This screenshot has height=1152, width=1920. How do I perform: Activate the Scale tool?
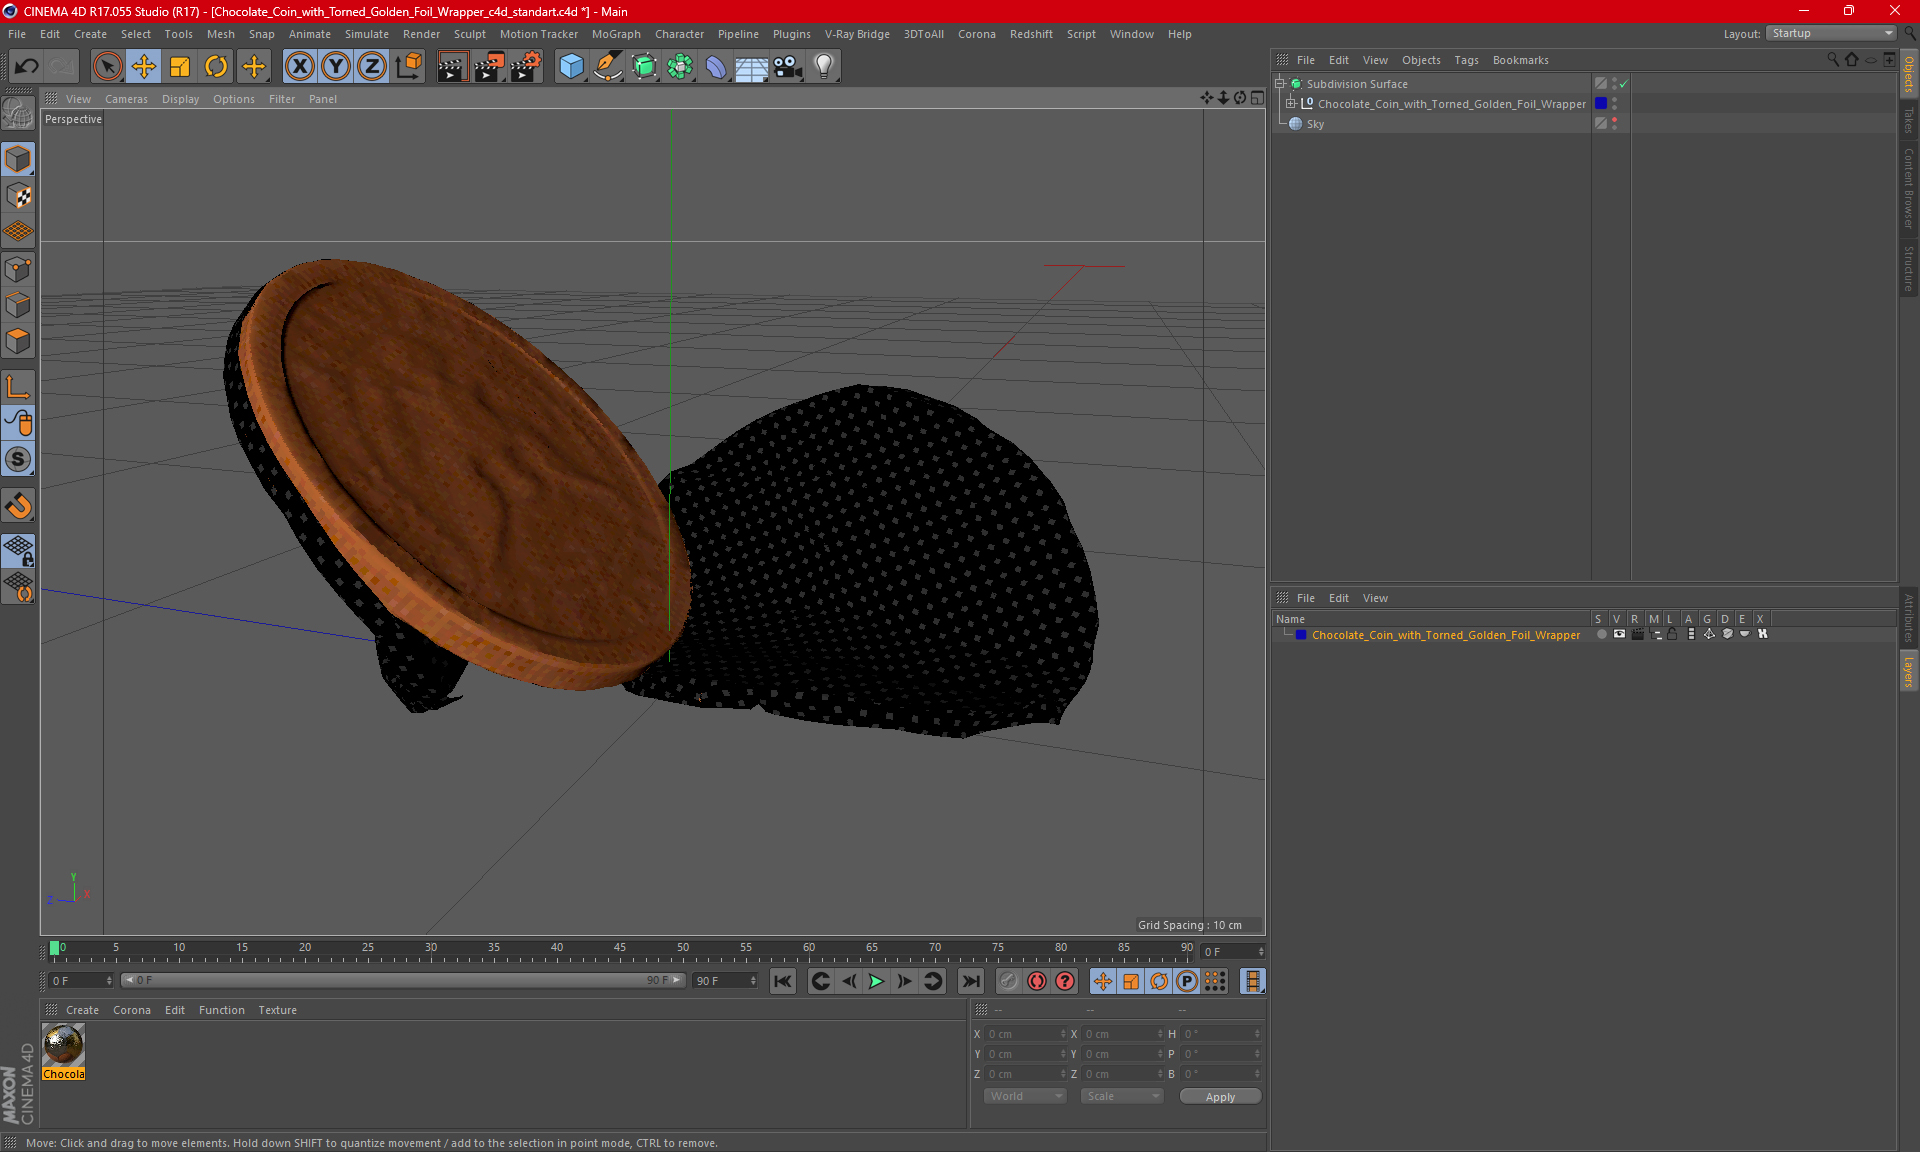tap(180, 67)
